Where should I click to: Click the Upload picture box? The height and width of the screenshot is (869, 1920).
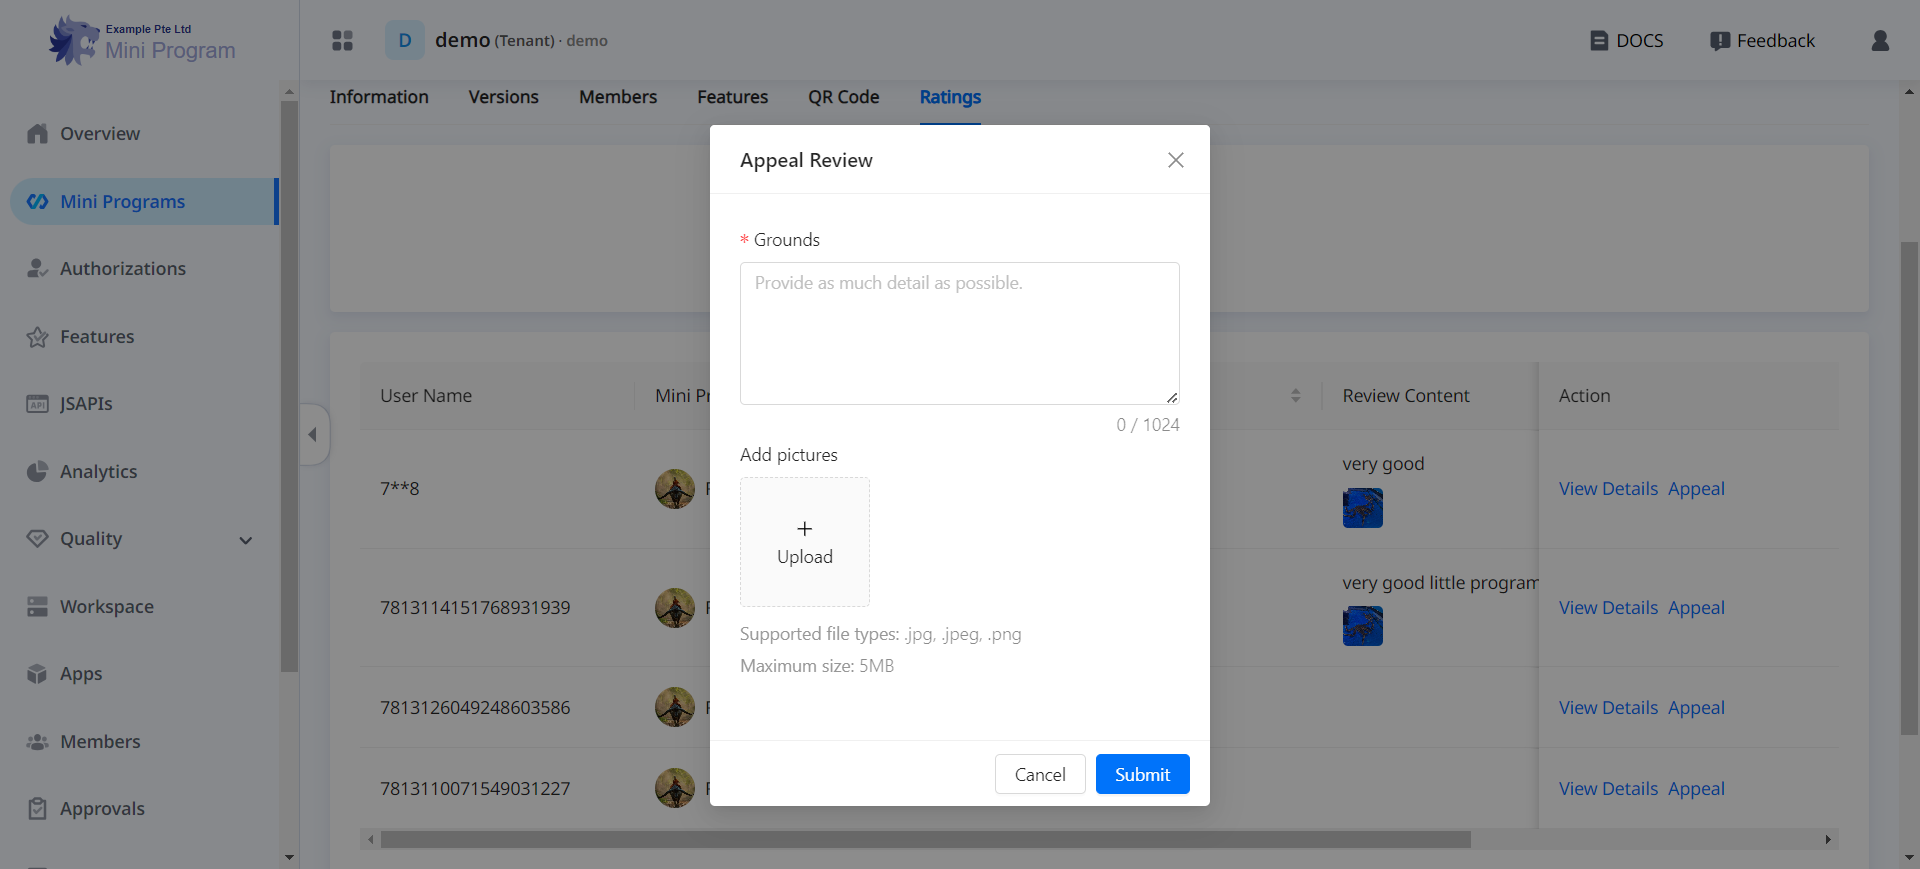804,542
